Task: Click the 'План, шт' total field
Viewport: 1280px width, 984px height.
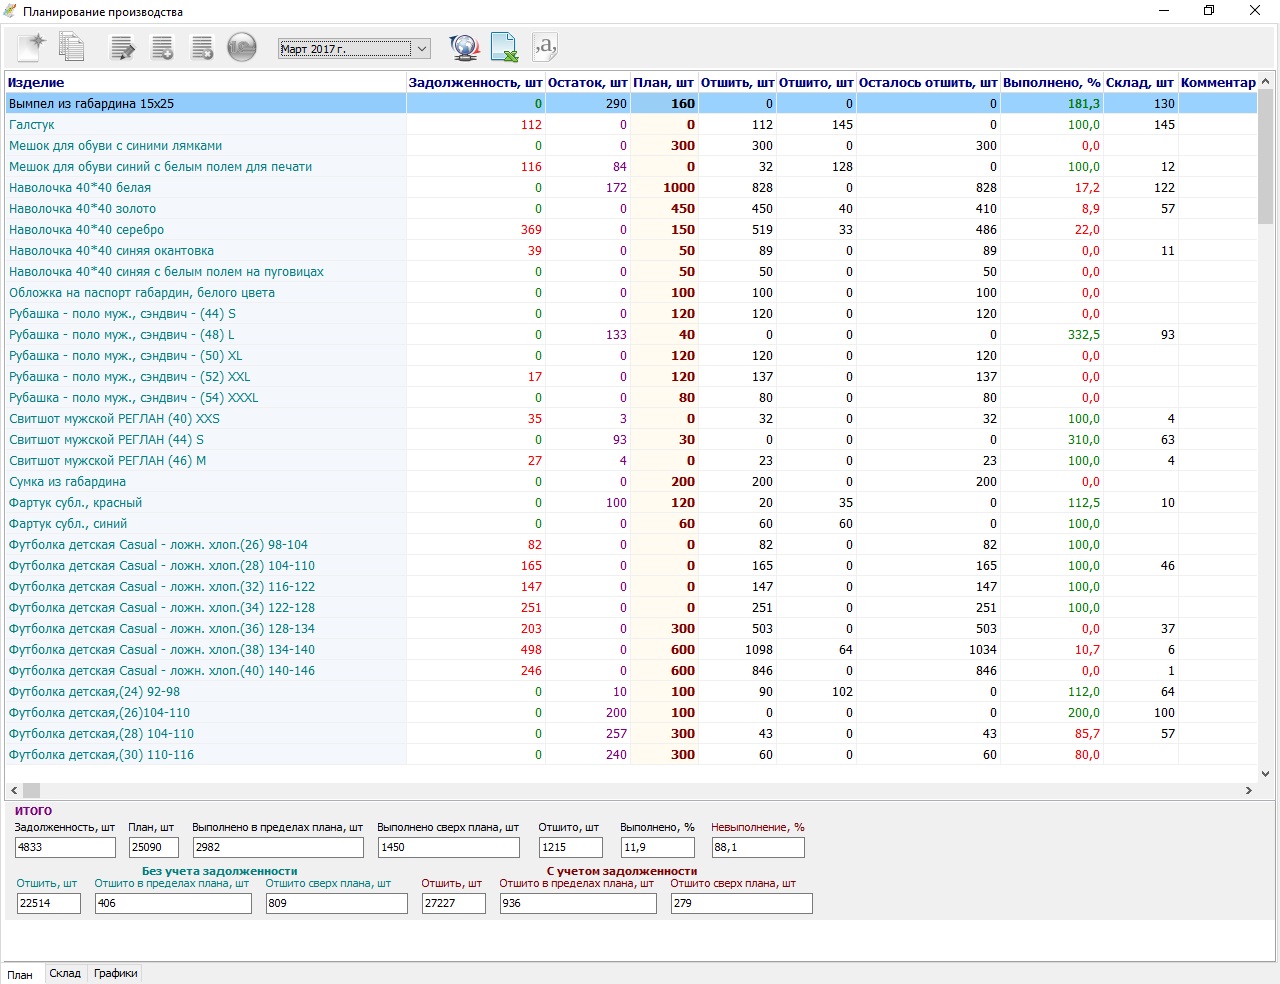Action: 153,847
